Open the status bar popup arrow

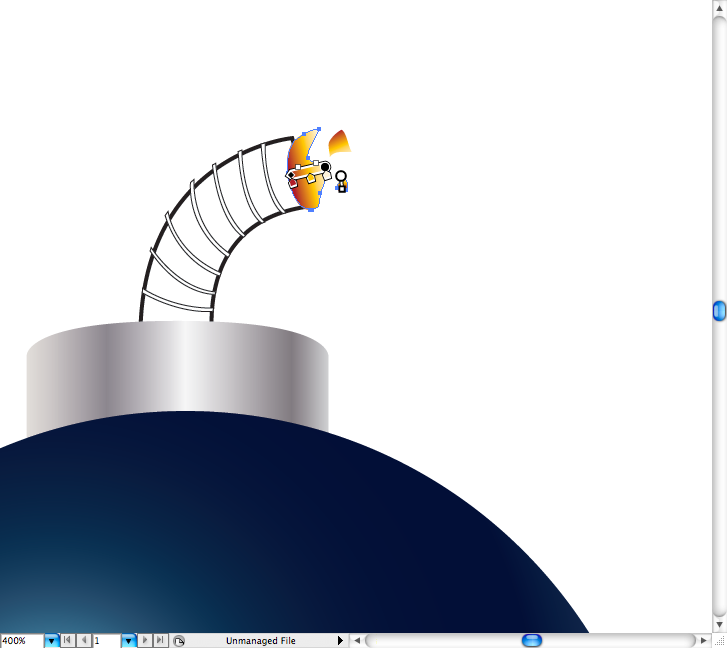coord(340,640)
